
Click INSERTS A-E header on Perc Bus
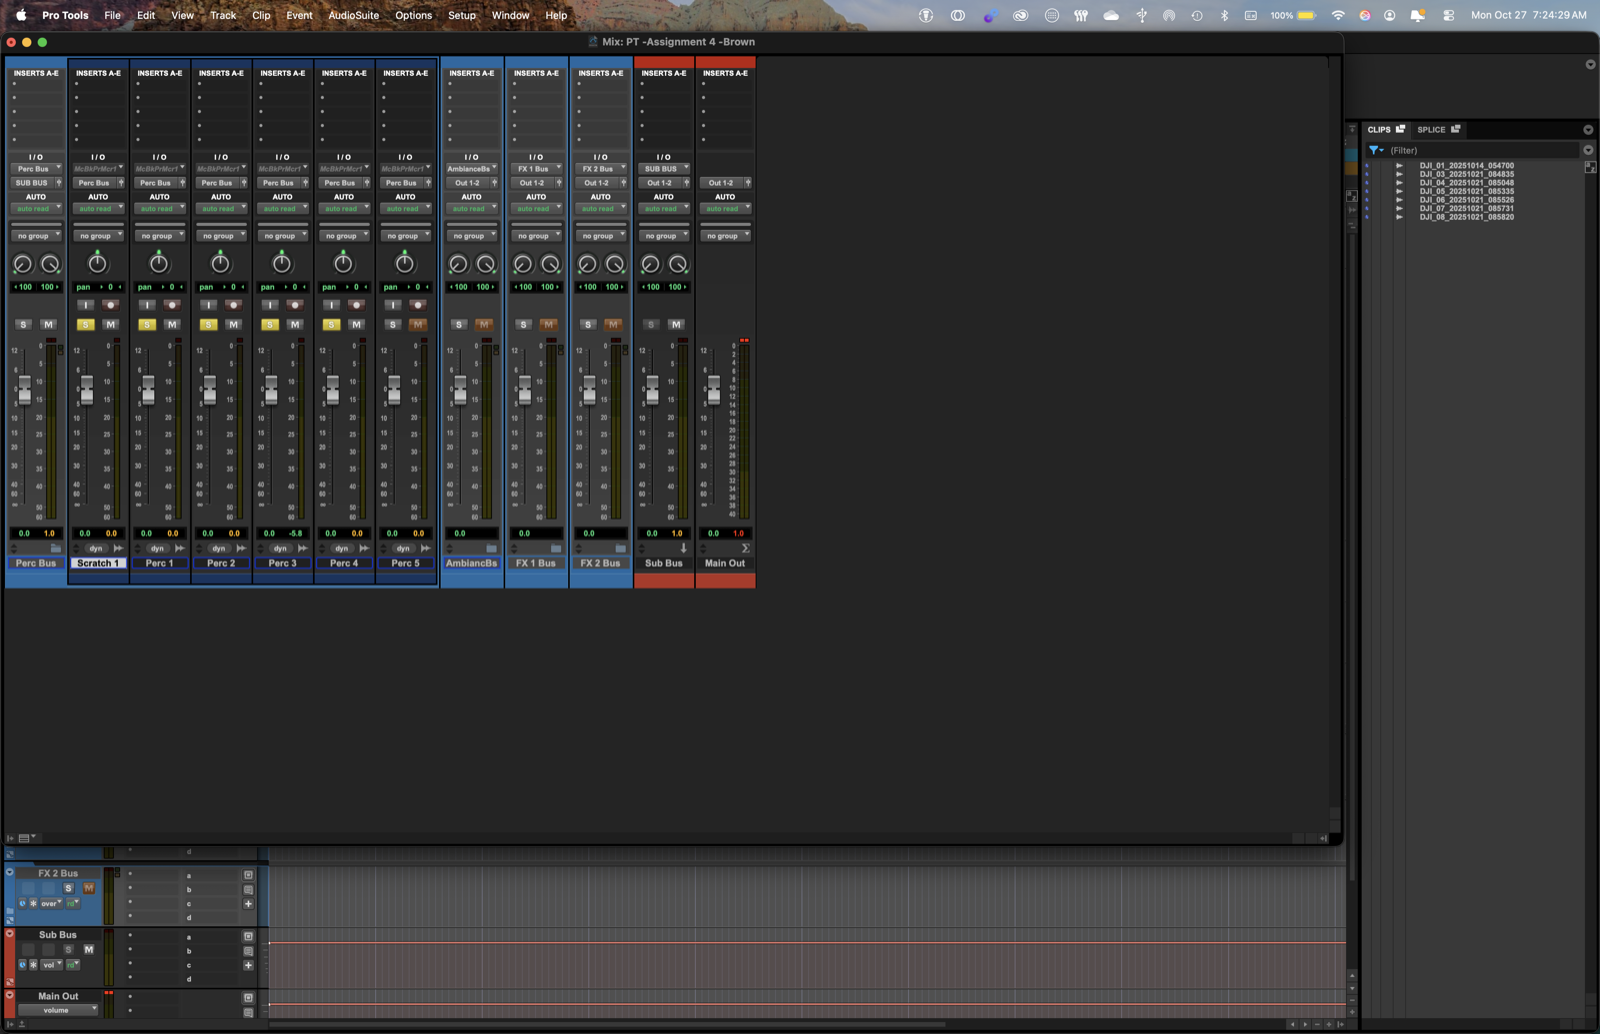pos(36,73)
